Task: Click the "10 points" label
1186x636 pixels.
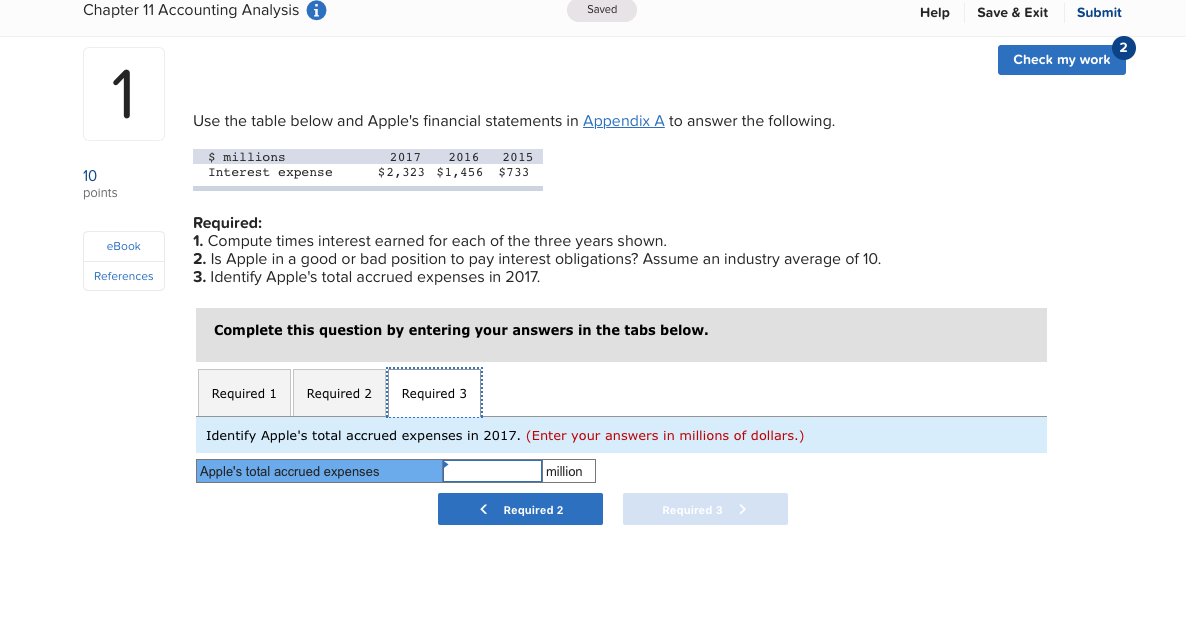Action: point(100,184)
